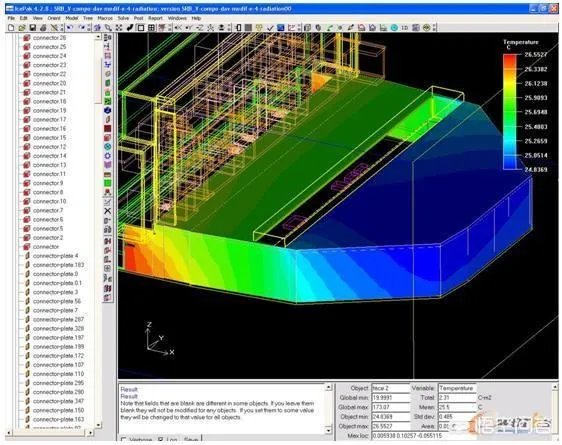The image size is (562, 445).
Task: Click the Print icon in the toolbar
Action: tap(43, 28)
